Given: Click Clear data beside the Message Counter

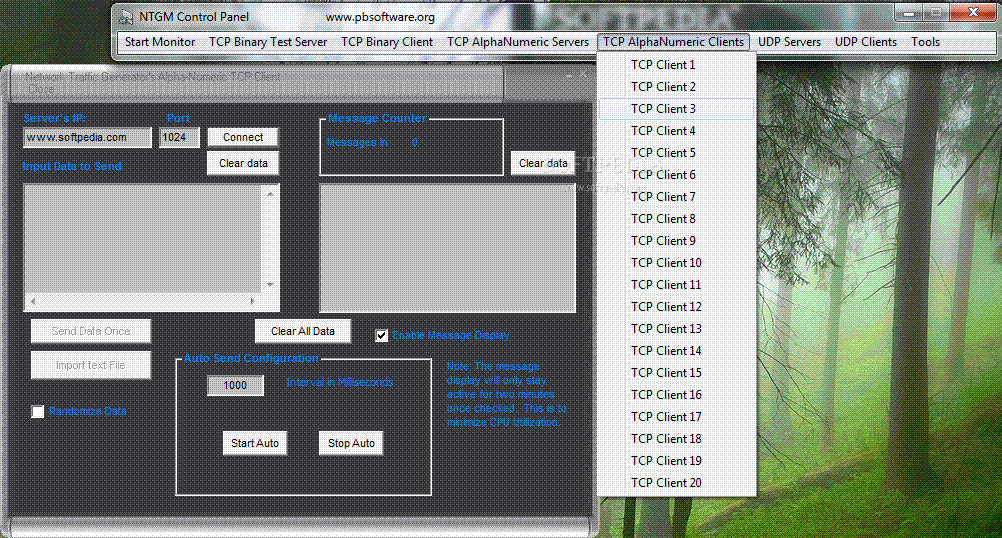Looking at the screenshot, I should [543, 164].
